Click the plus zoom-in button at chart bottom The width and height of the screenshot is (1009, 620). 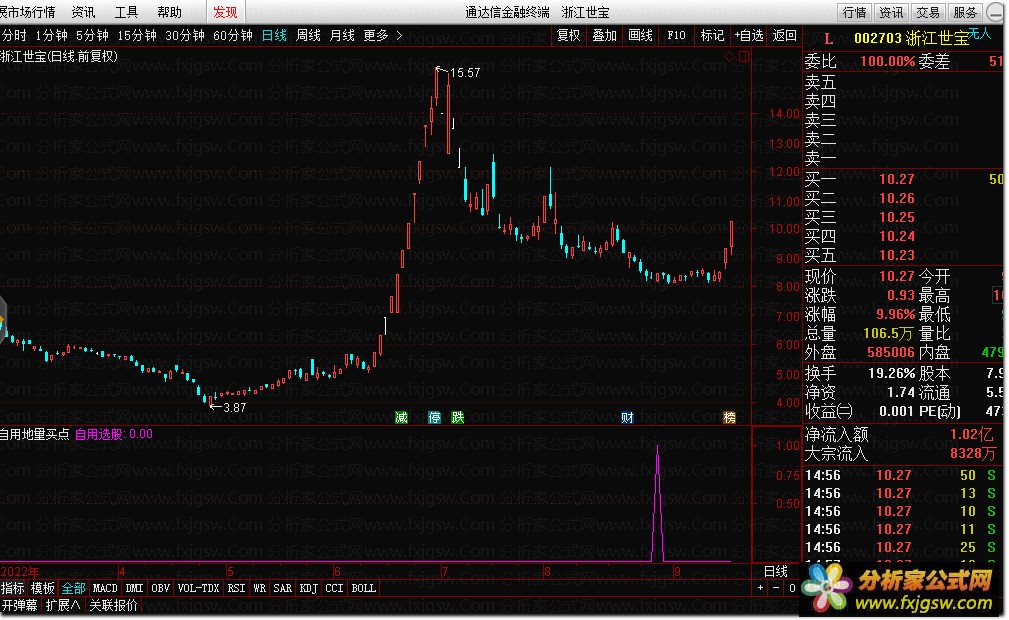[761, 588]
